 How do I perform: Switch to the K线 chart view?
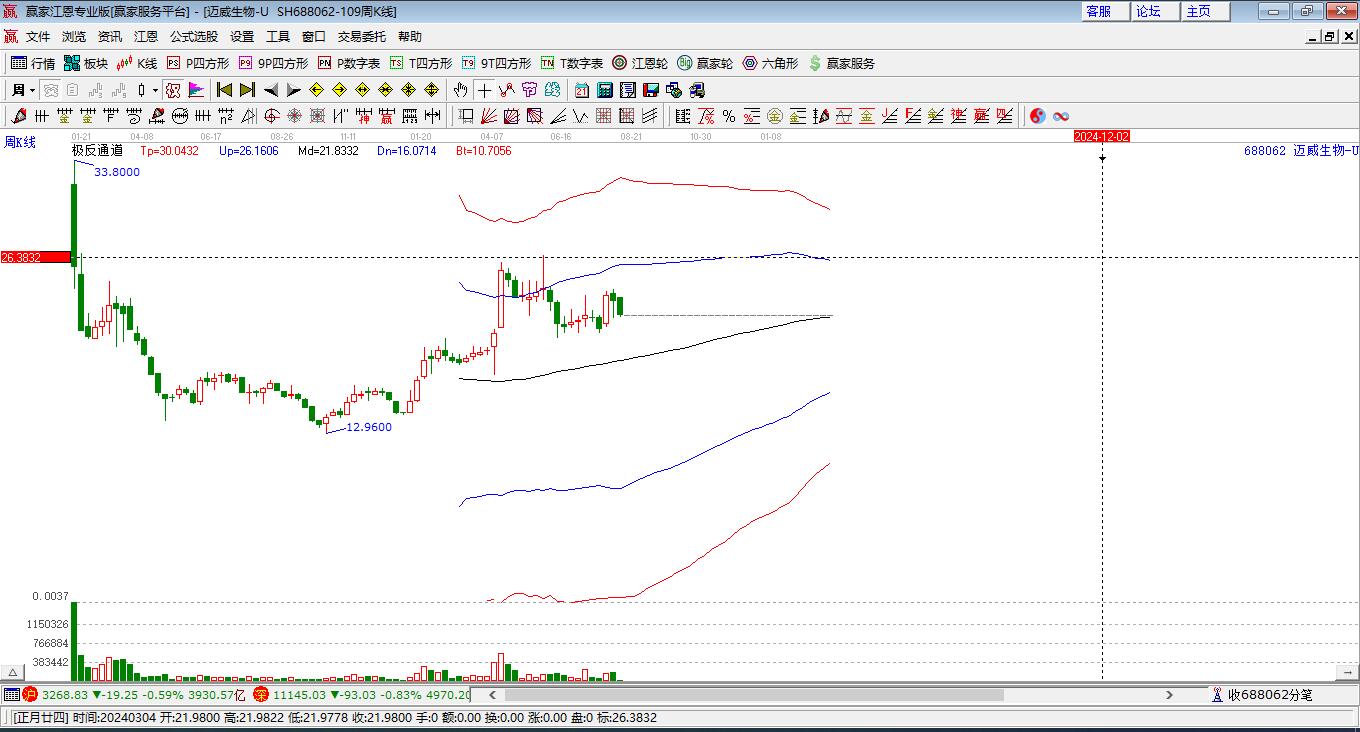point(137,63)
